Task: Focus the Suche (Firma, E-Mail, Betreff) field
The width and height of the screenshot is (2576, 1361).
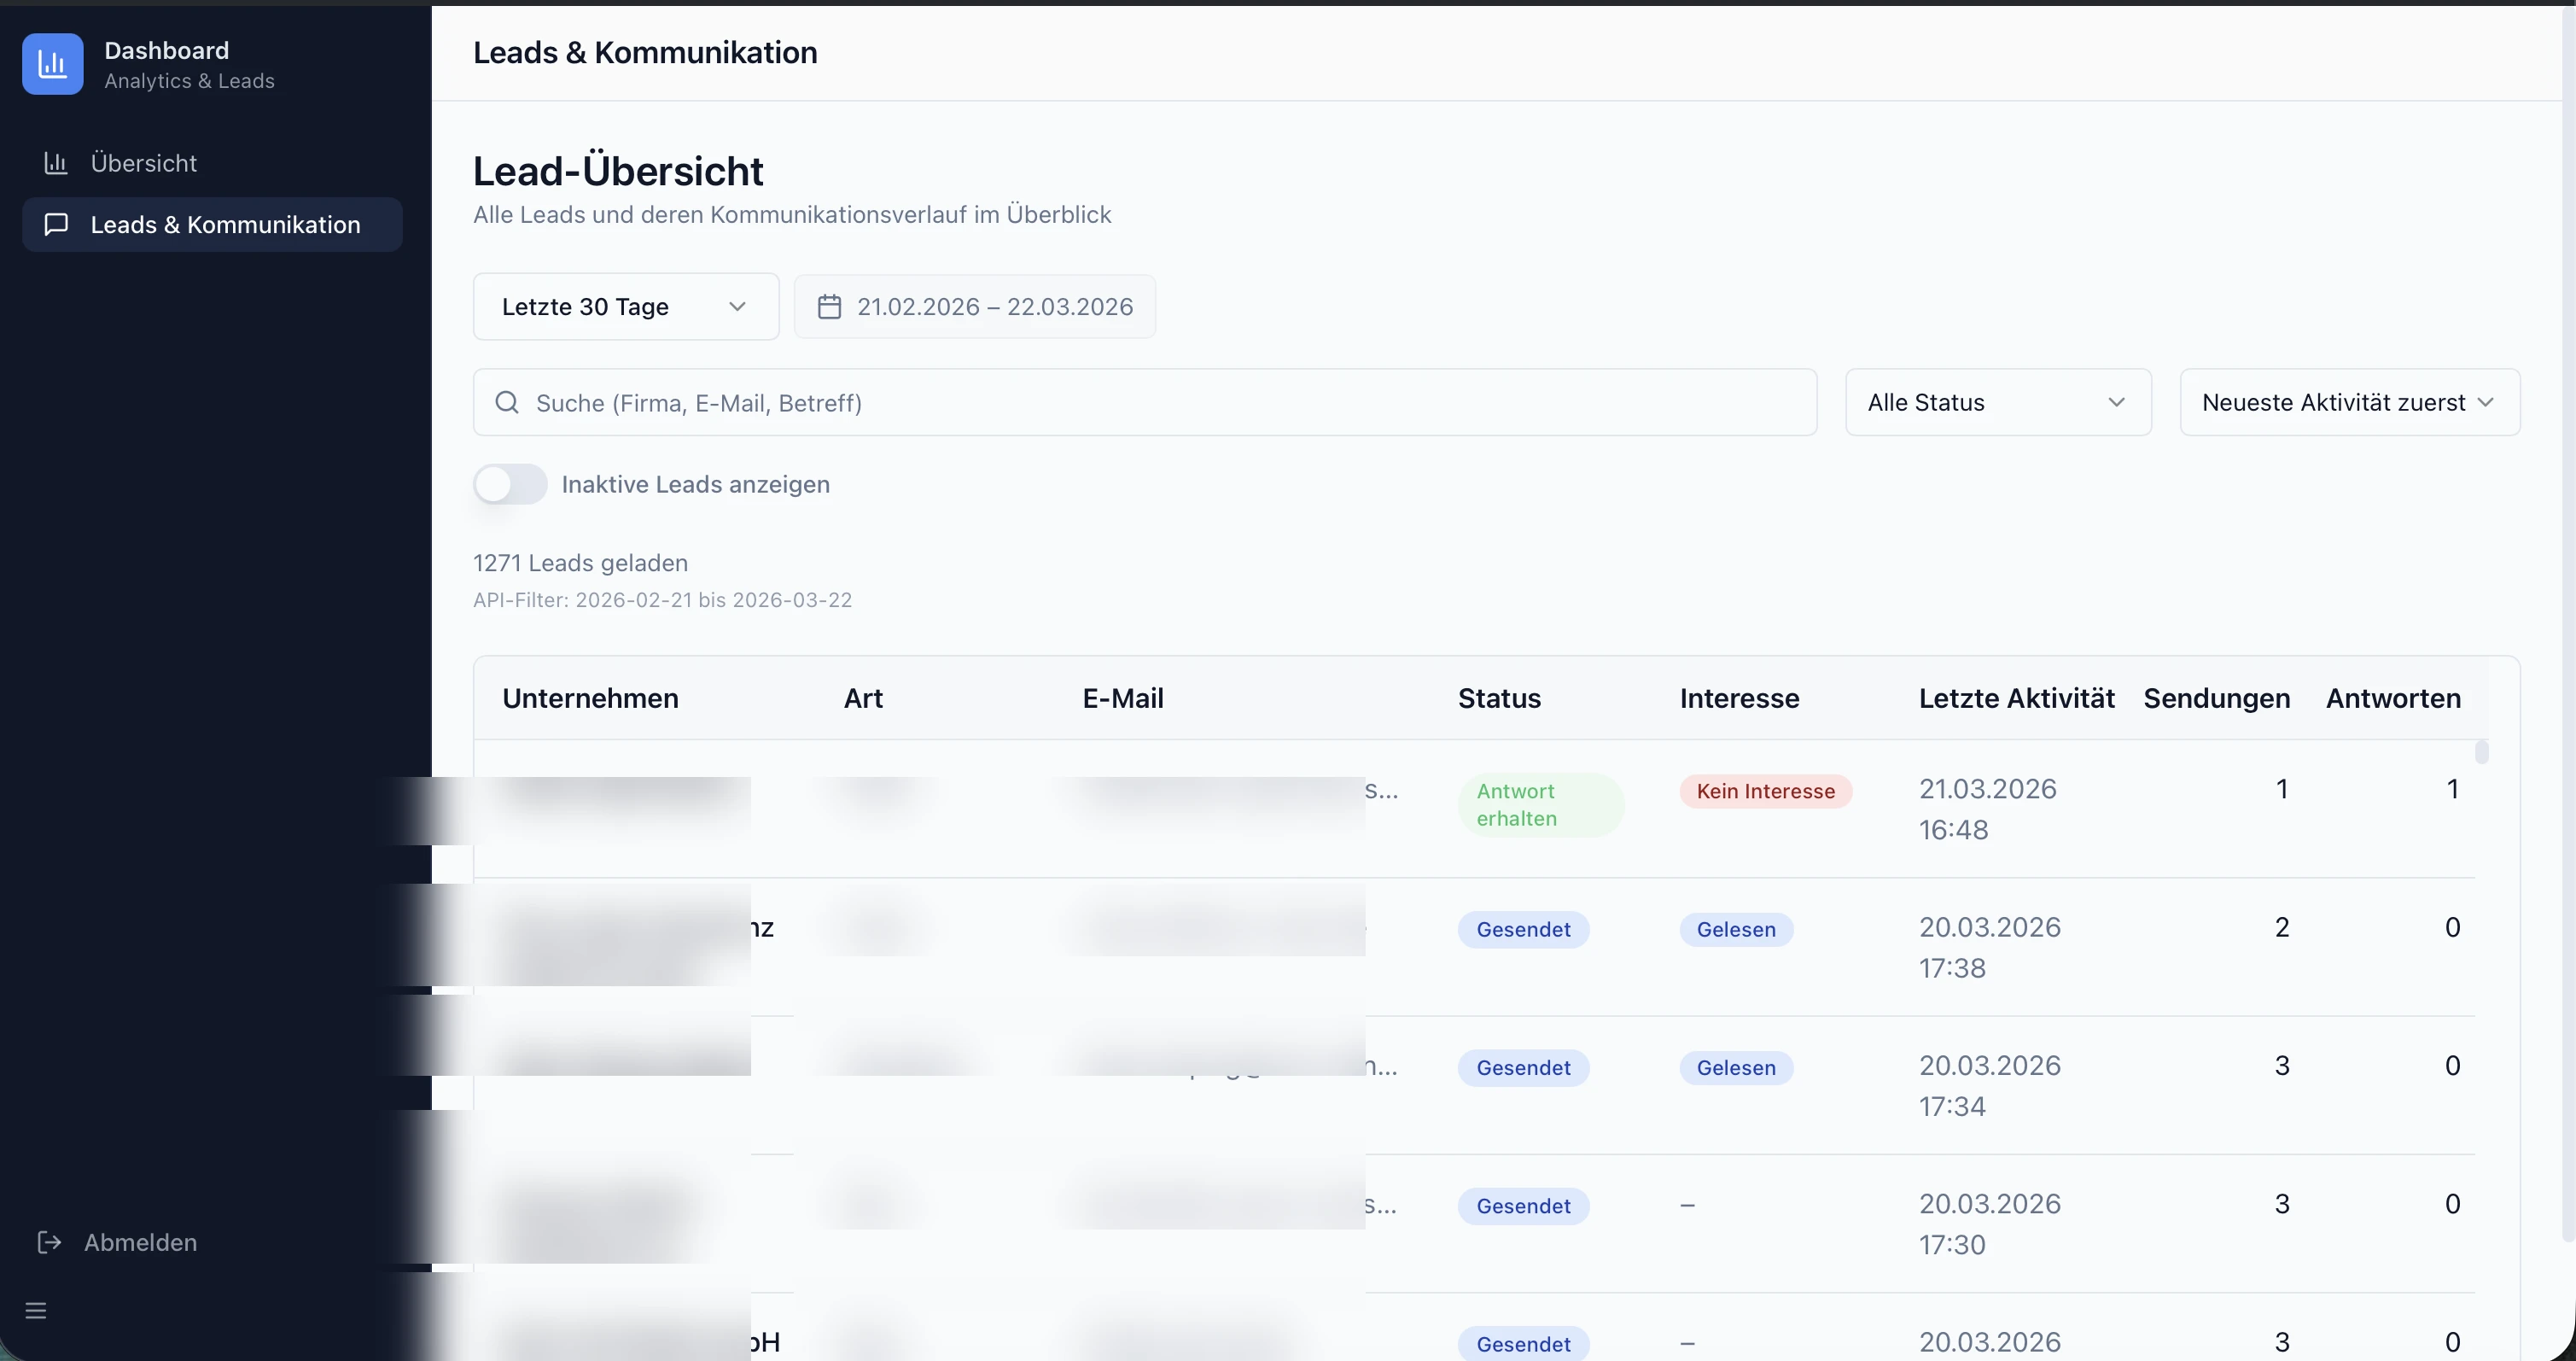Action: click(x=1145, y=403)
